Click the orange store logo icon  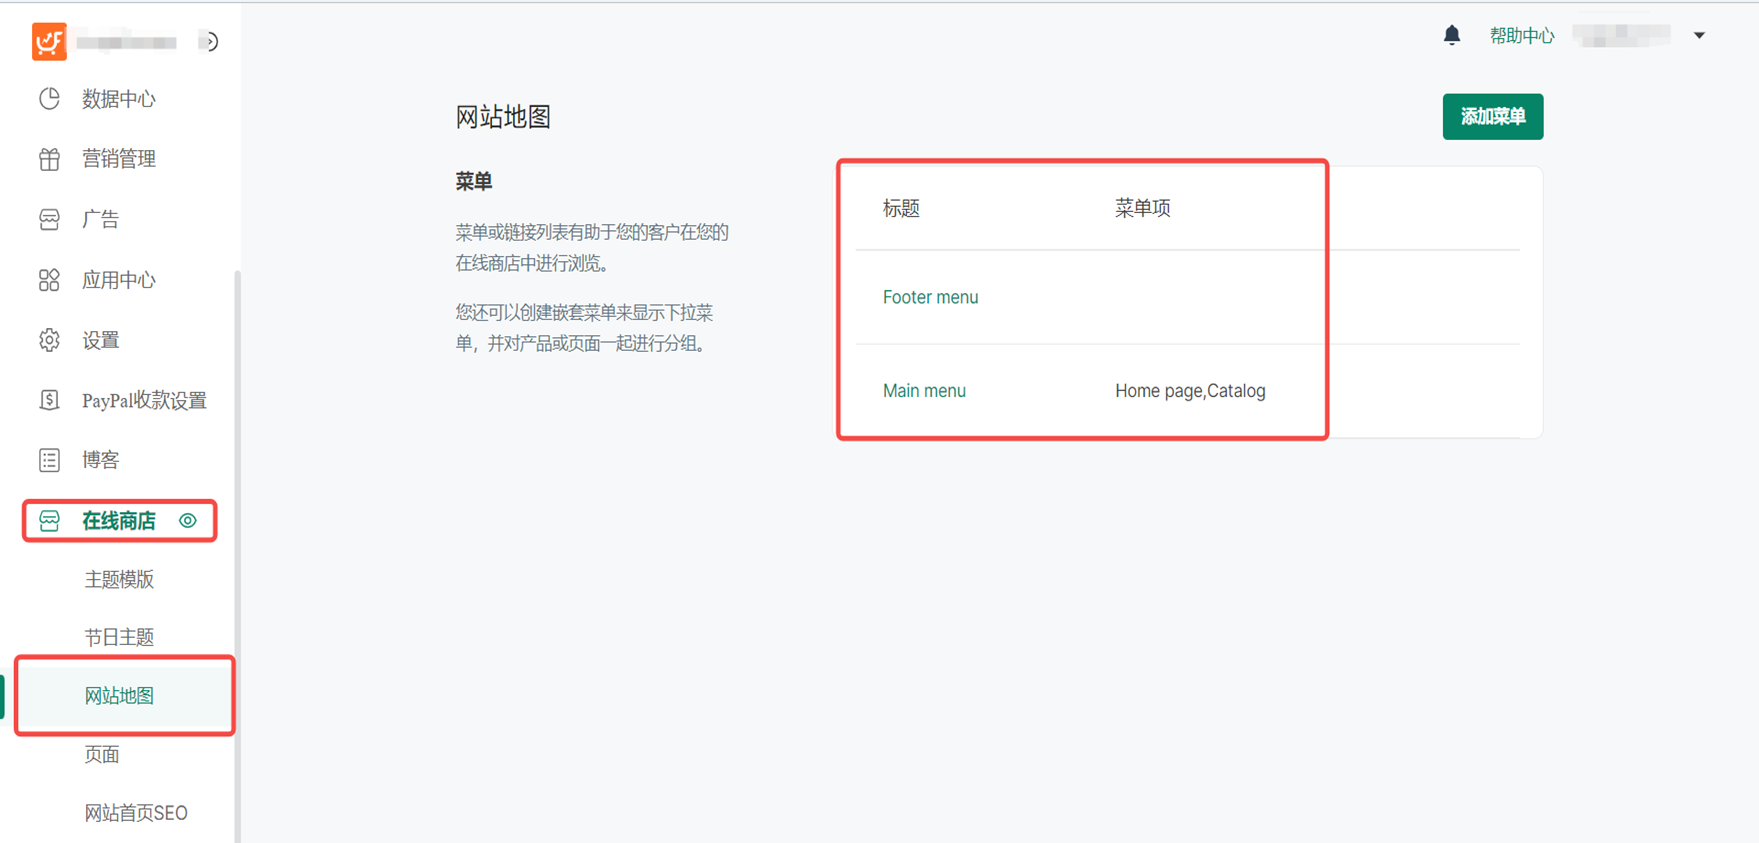pyautogui.click(x=49, y=41)
